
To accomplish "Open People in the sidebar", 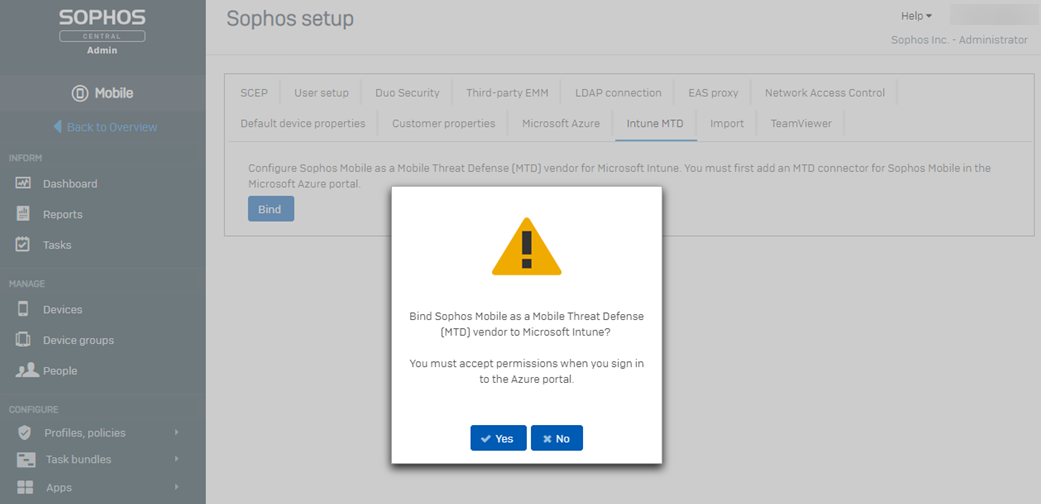I will click(60, 371).
